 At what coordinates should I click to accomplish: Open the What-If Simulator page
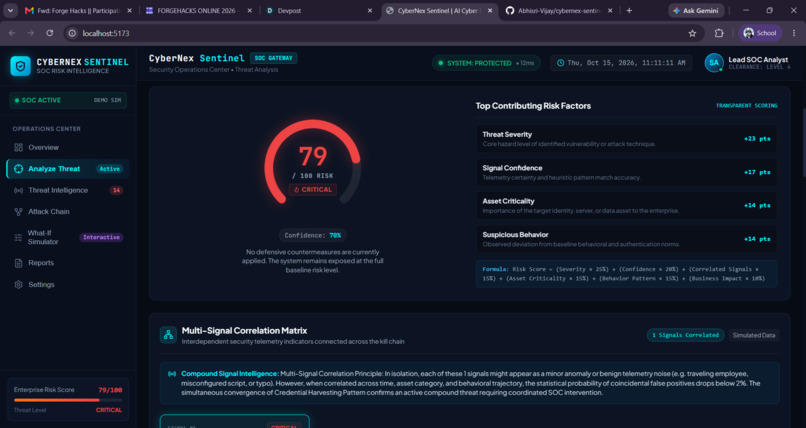[67, 237]
